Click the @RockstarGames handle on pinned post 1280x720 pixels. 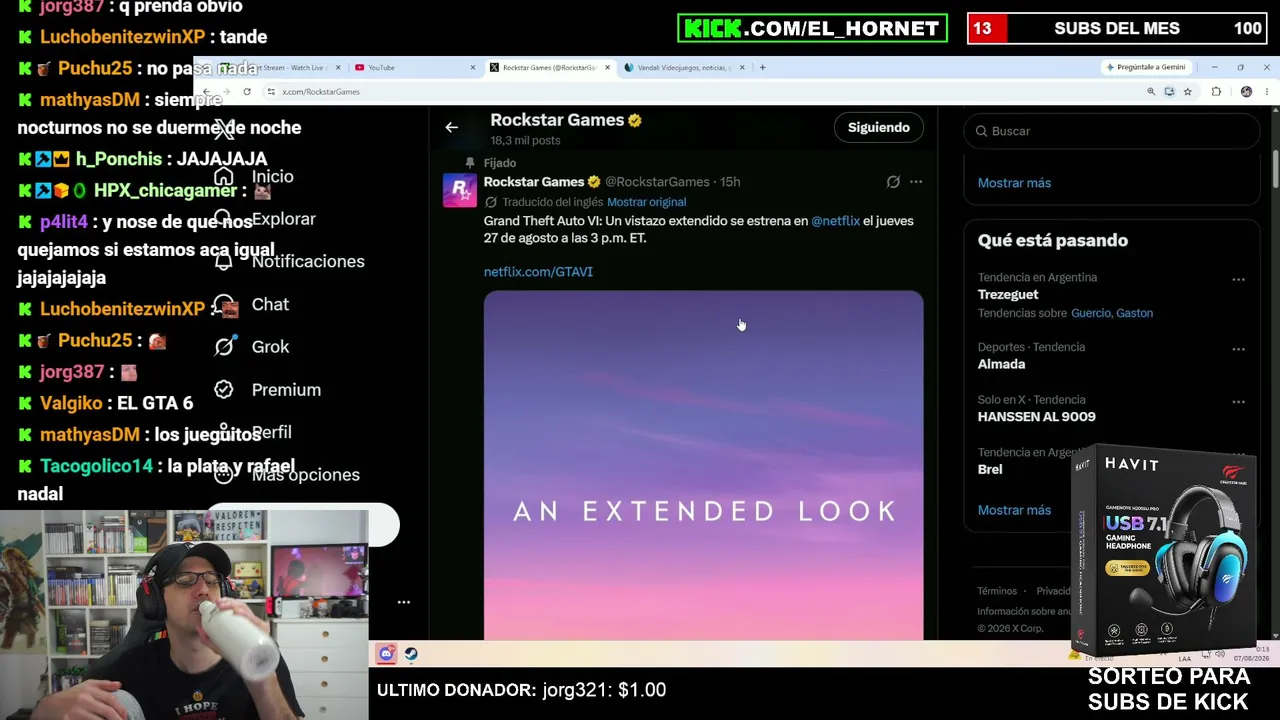tap(657, 182)
